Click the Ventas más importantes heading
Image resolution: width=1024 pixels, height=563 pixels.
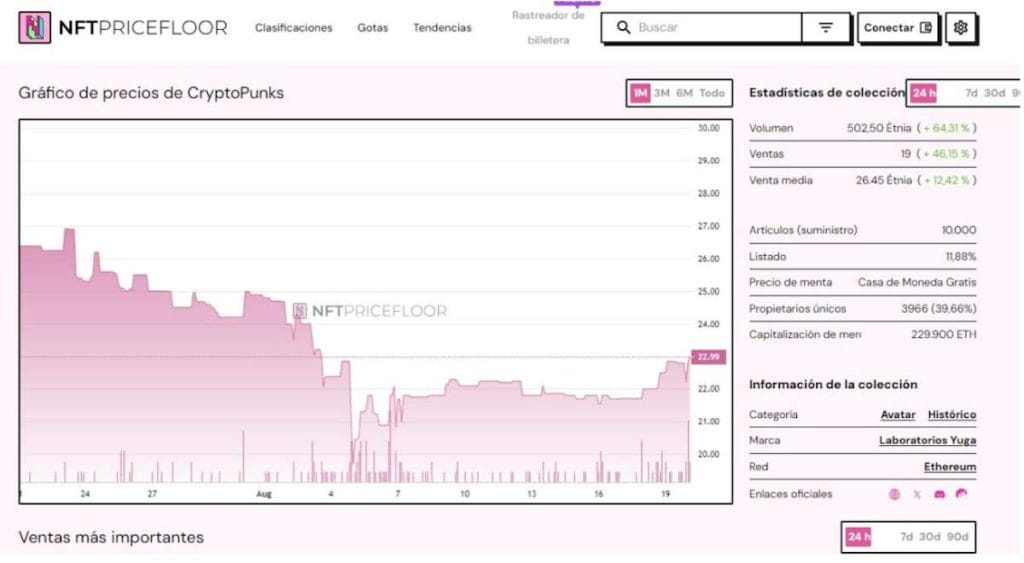click(111, 538)
